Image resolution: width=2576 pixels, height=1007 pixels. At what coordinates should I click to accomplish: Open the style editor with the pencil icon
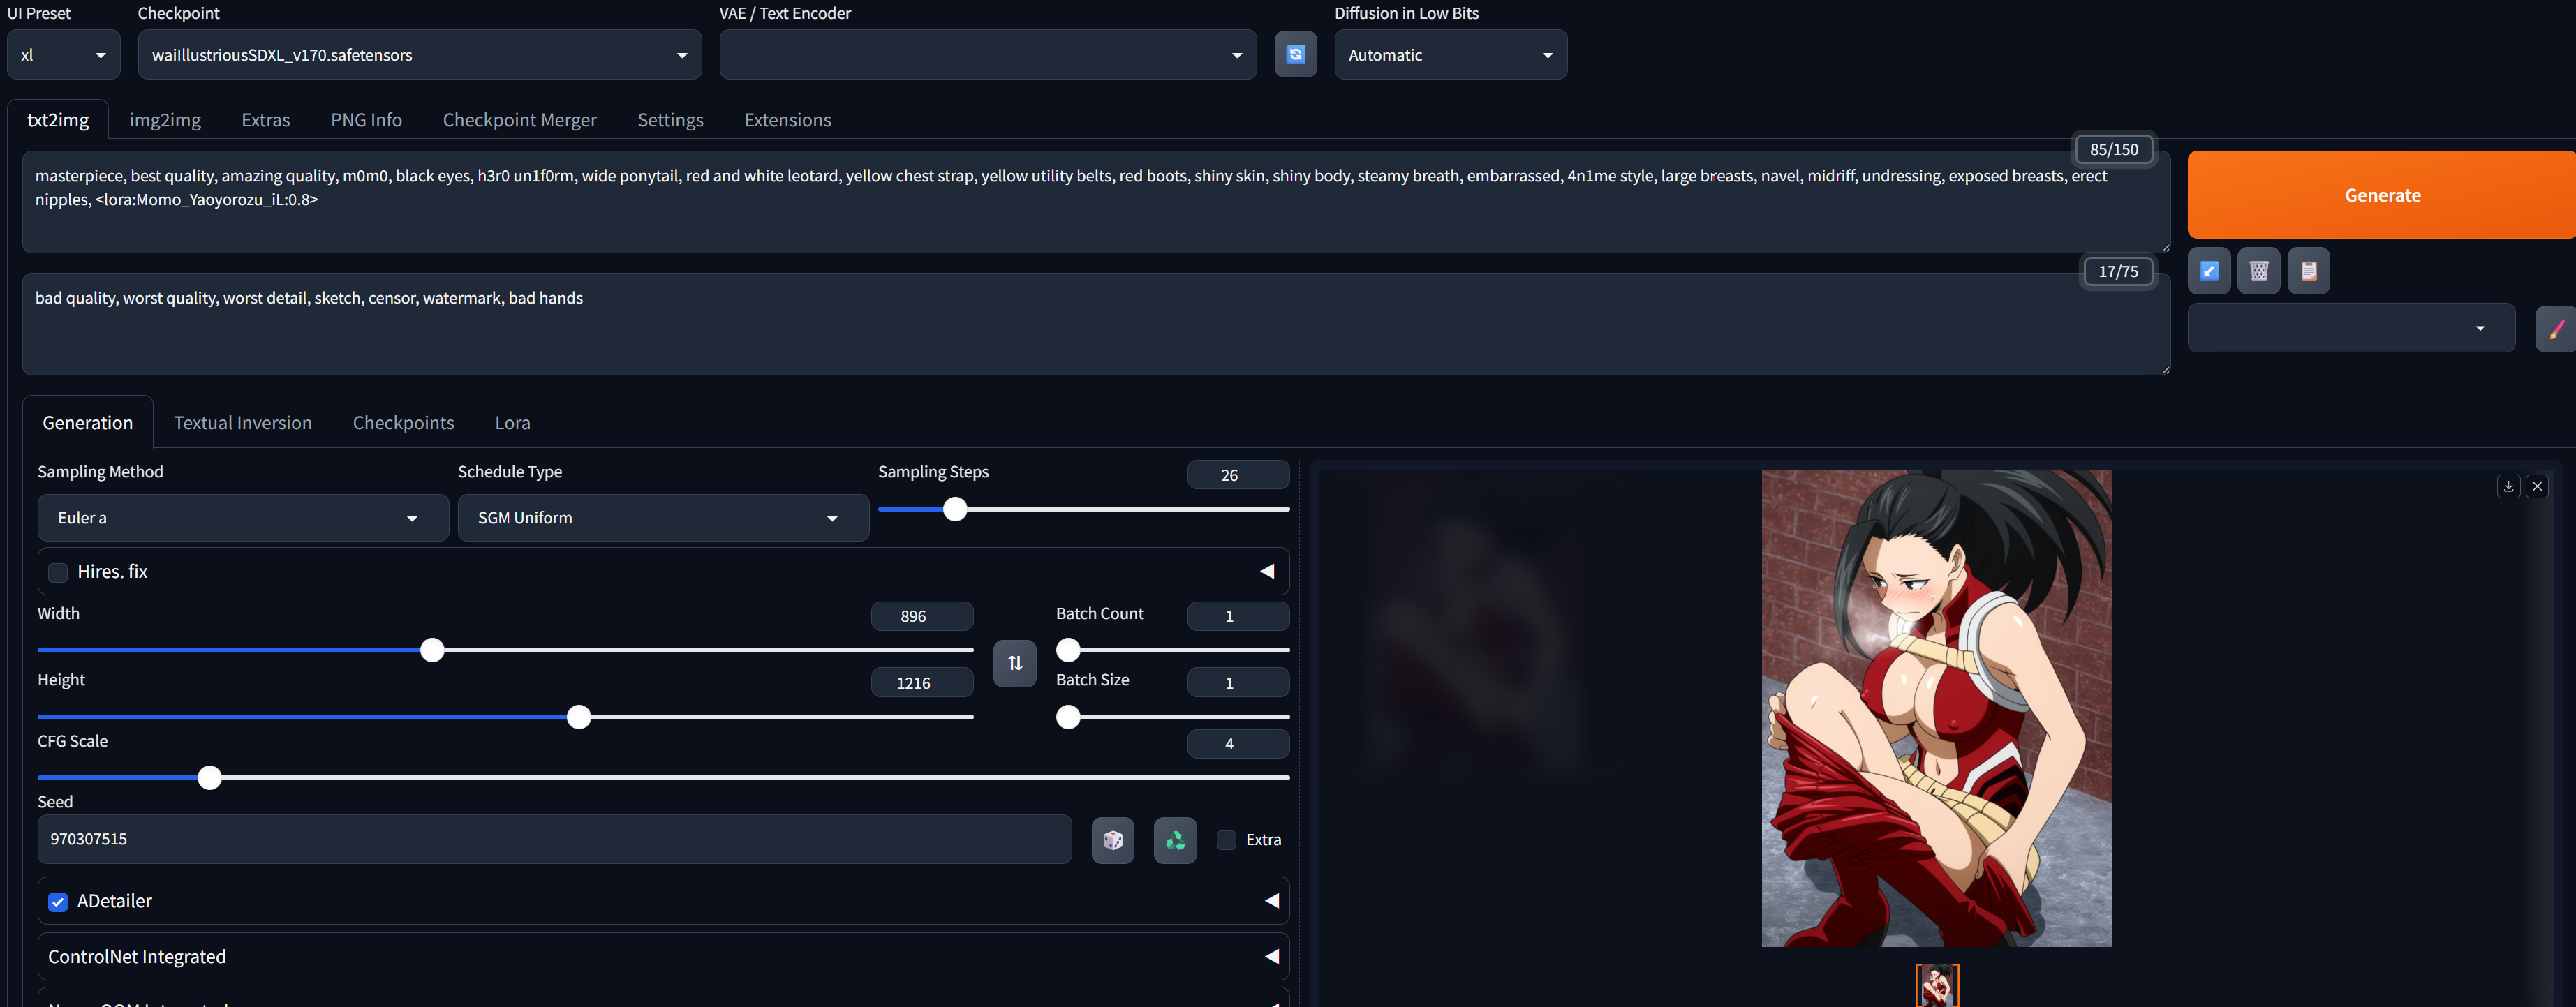(x=2556, y=329)
